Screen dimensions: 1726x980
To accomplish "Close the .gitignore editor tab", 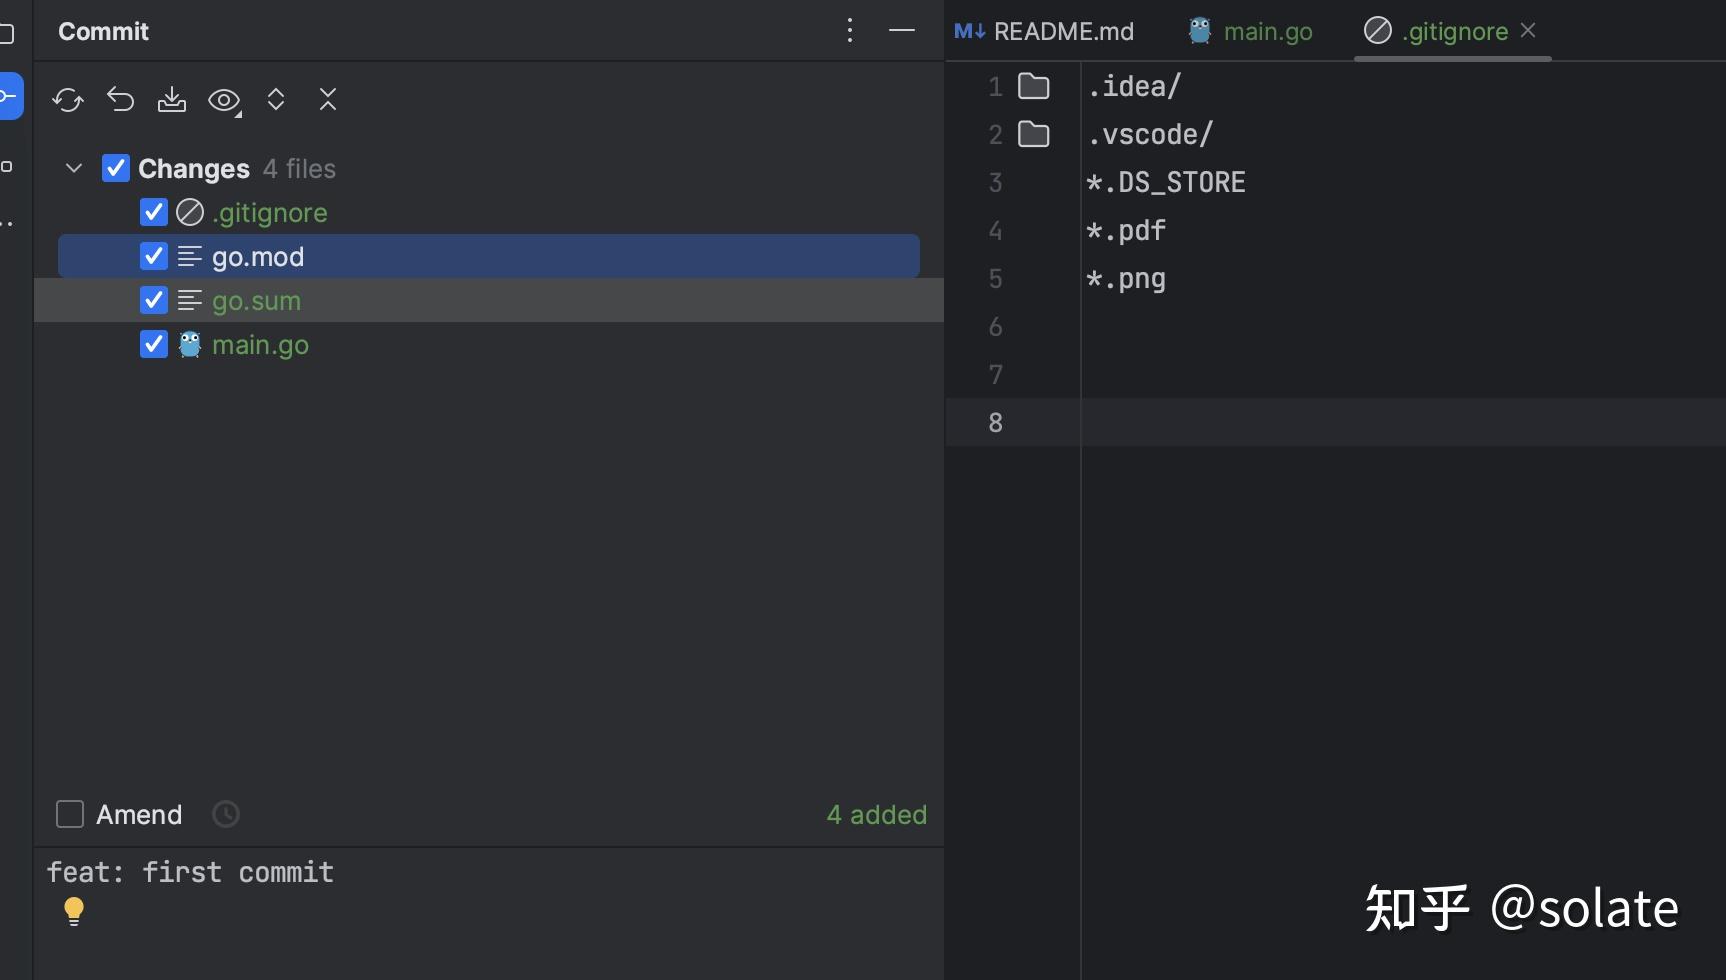I will (1528, 31).
